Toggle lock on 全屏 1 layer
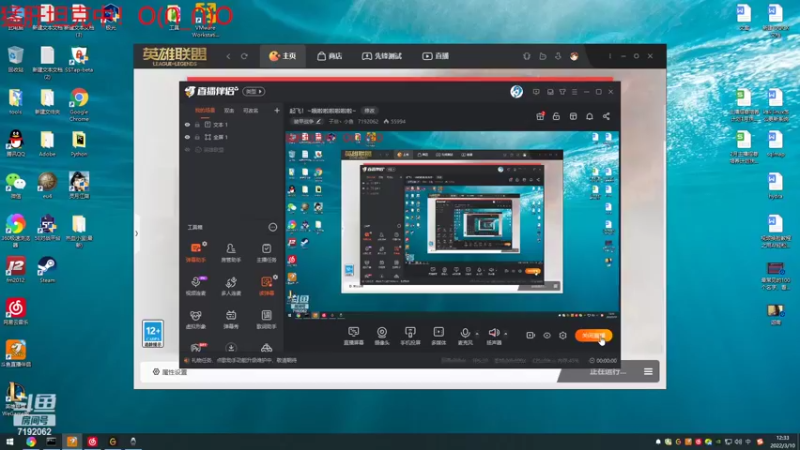 (x=197, y=137)
